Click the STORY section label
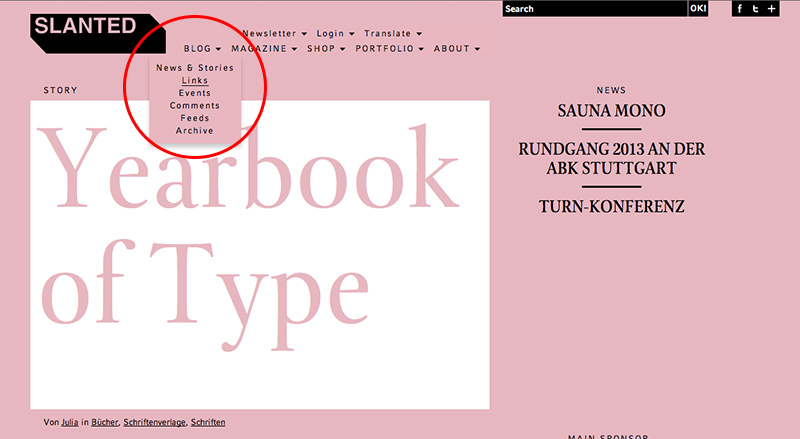Viewport: 800px width, 439px height. [60, 90]
